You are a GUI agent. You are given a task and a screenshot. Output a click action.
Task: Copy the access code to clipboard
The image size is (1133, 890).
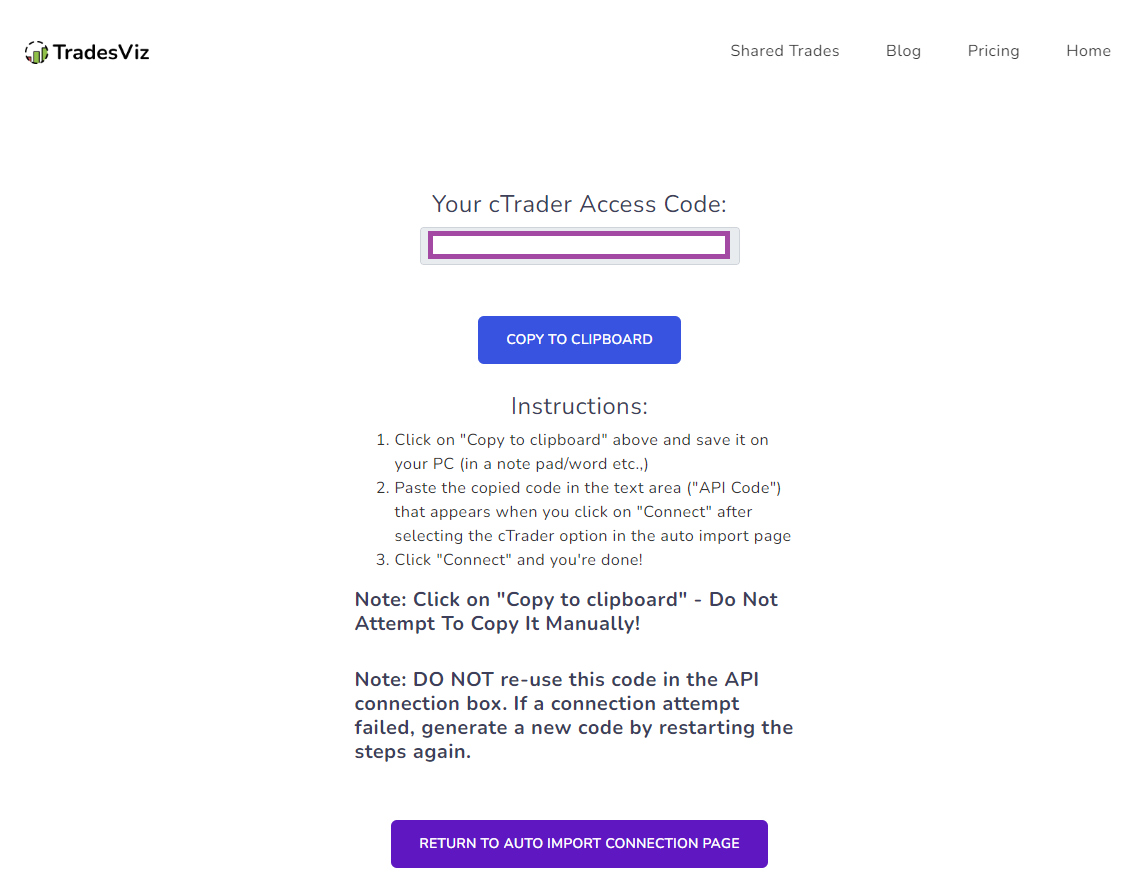tap(579, 340)
